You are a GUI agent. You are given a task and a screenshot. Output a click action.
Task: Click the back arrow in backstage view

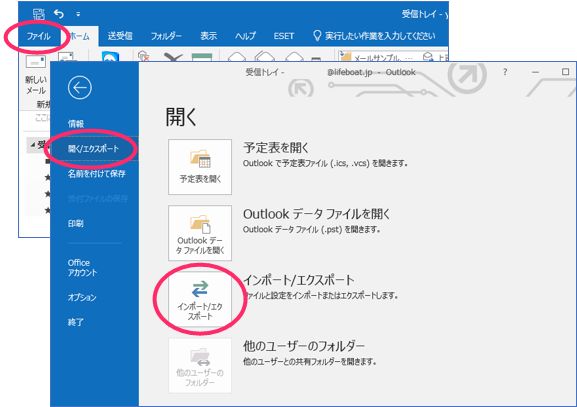click(x=79, y=88)
